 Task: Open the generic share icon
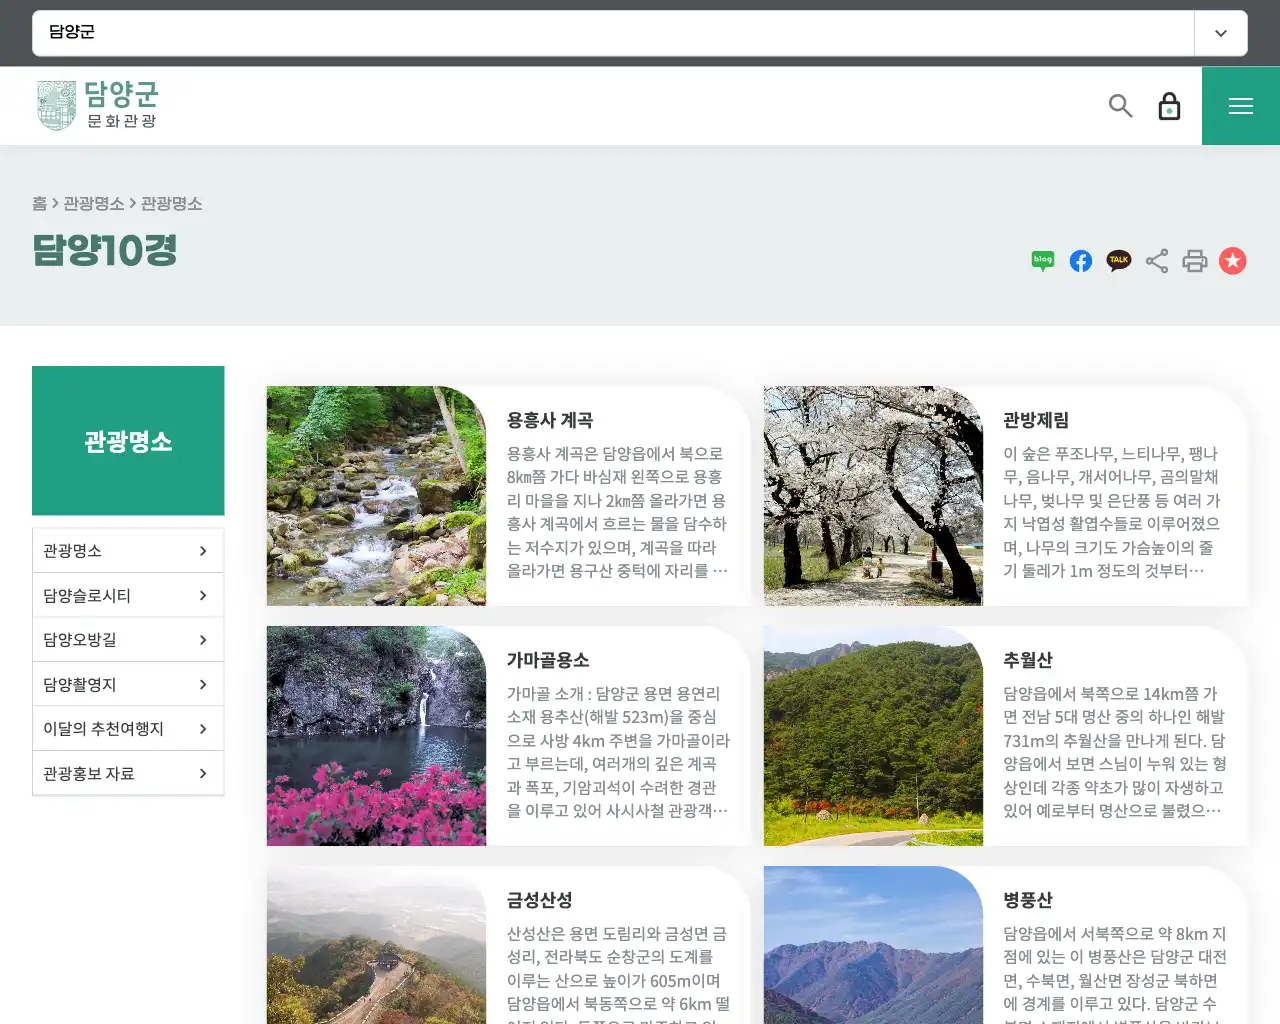coord(1157,261)
